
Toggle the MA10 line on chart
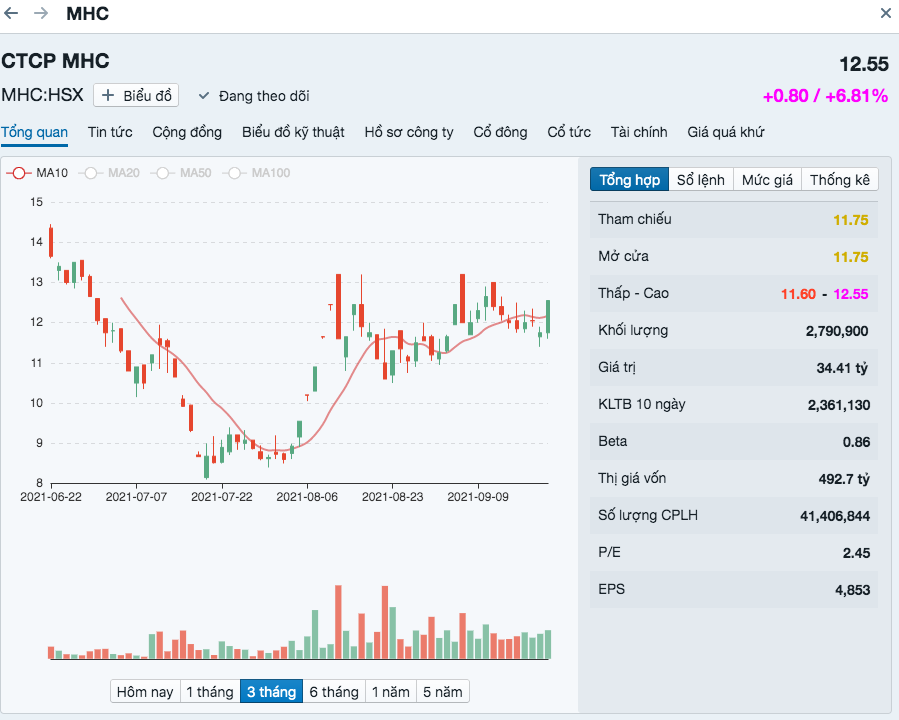tap(38, 173)
